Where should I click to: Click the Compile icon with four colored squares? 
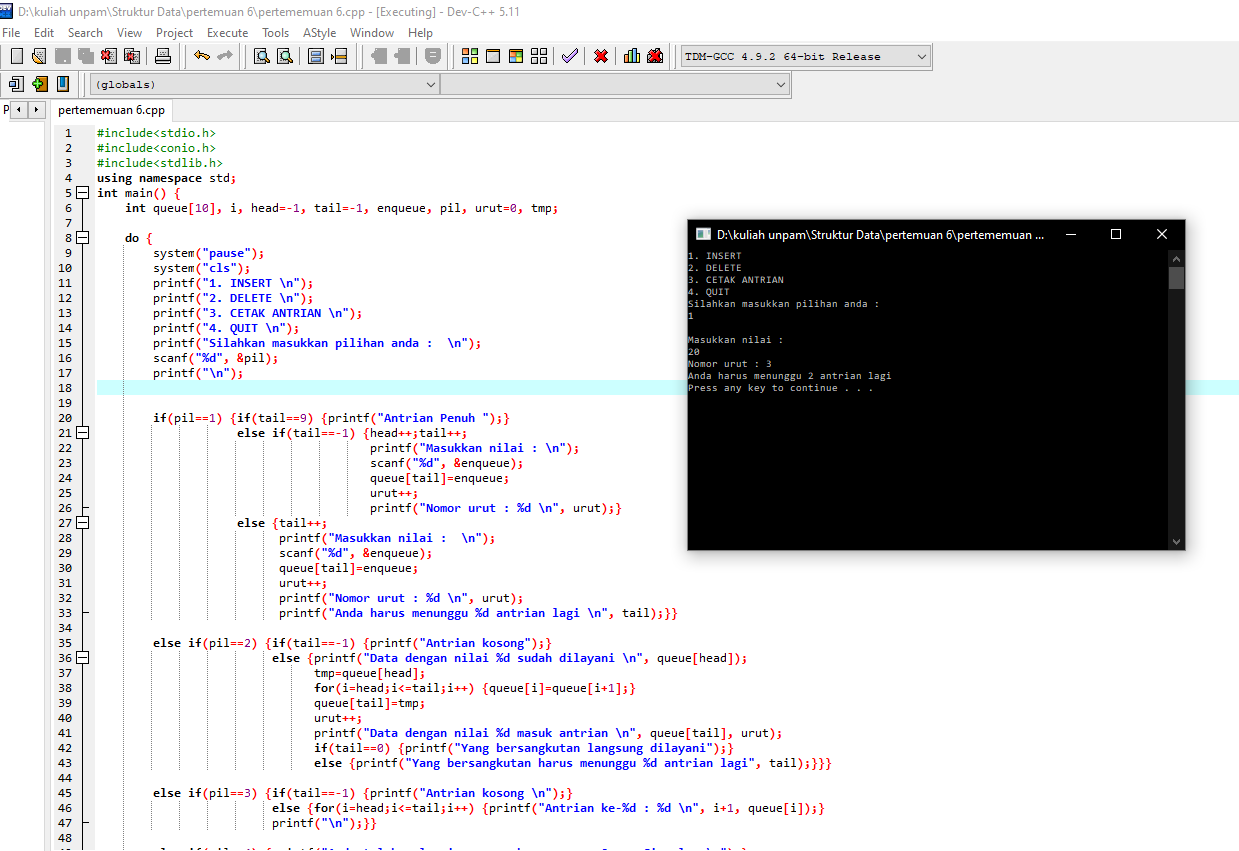[470, 56]
